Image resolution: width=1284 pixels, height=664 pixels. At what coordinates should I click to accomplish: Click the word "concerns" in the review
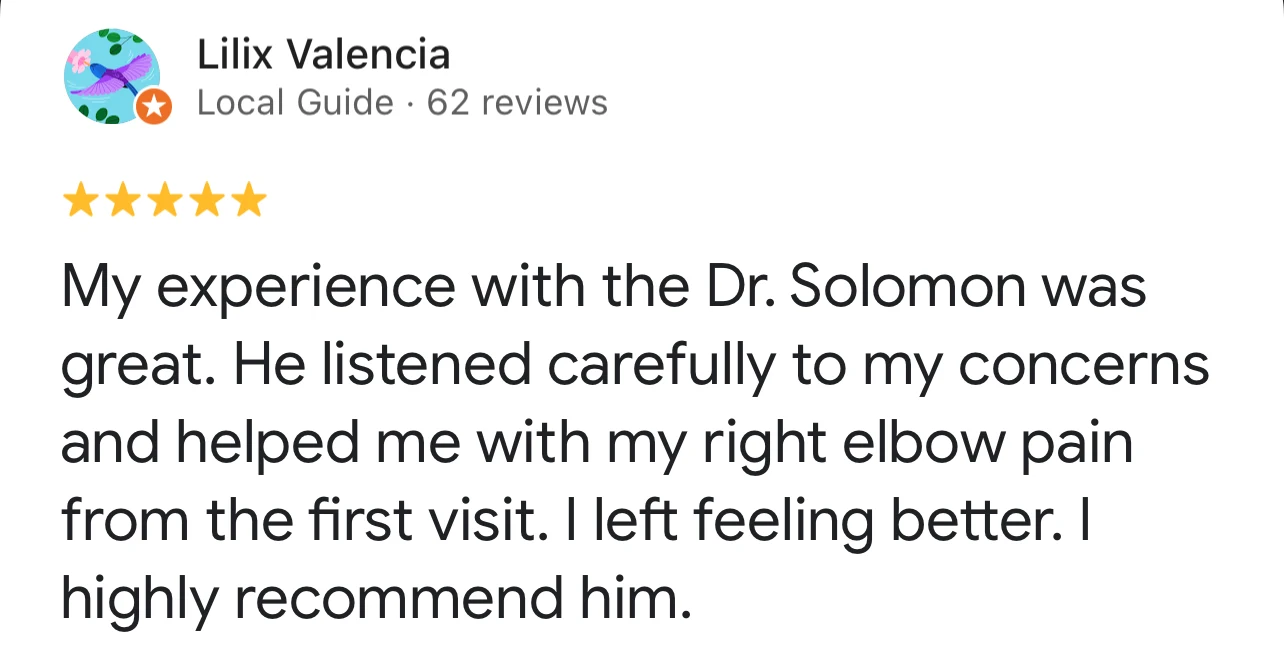click(1084, 366)
